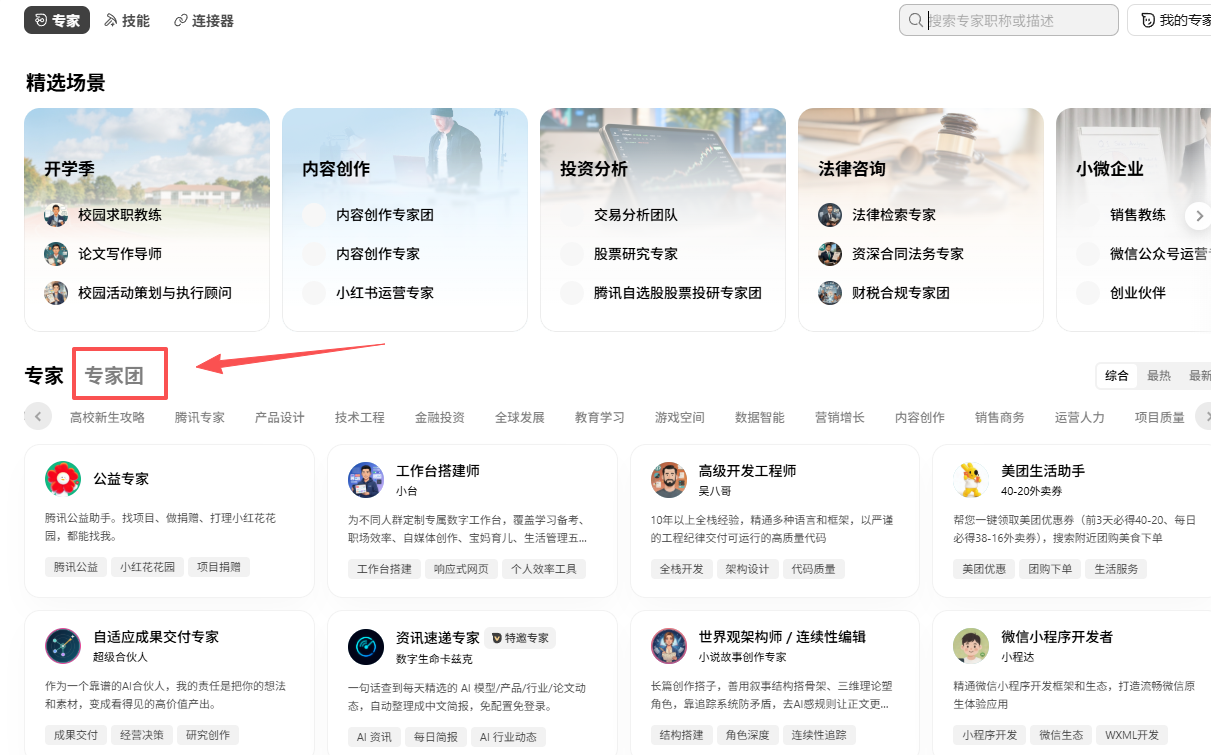Click the 特邀专家 badge

[520, 638]
